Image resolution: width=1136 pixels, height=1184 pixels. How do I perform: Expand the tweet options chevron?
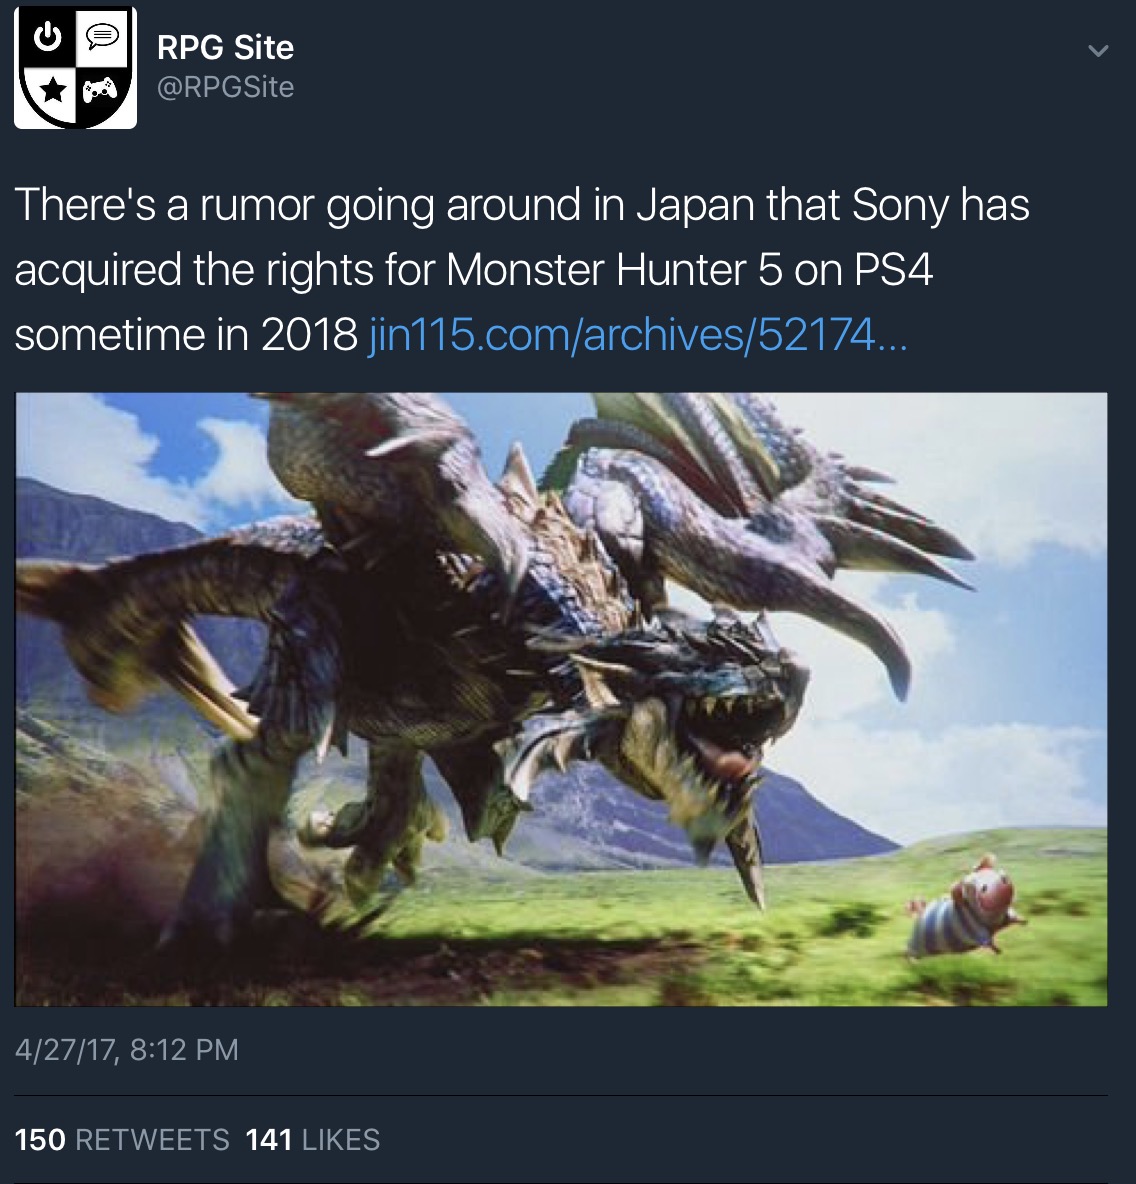pyautogui.click(x=1098, y=51)
